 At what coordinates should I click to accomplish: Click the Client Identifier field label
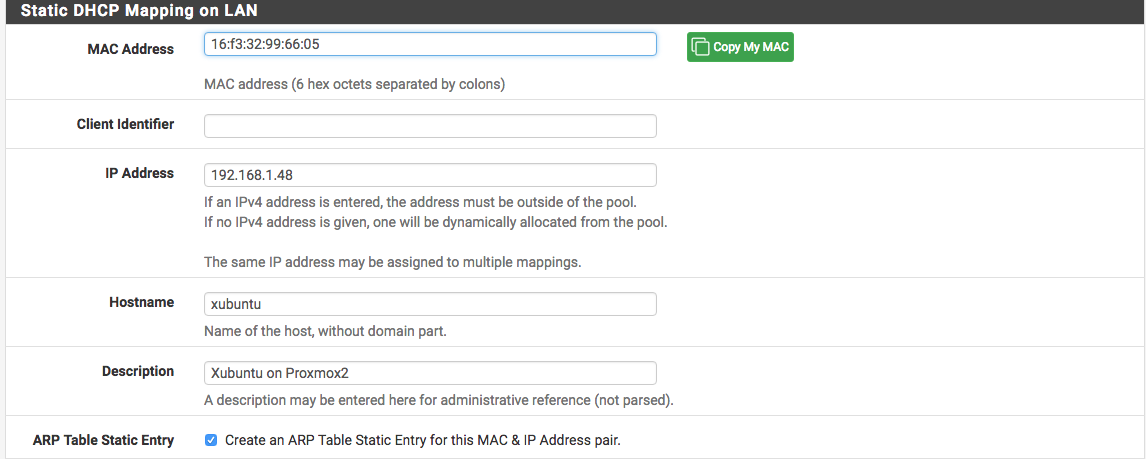[125, 124]
